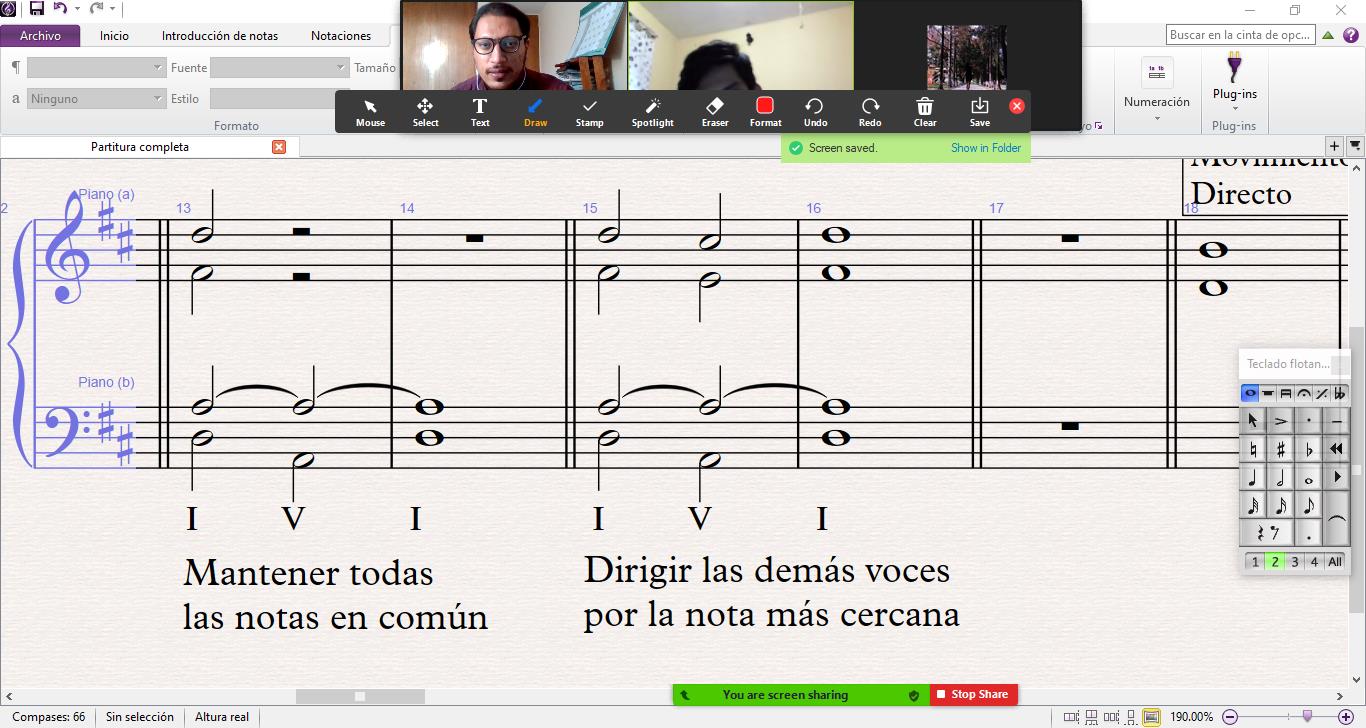The height and width of the screenshot is (728, 1366).
Task: Toggle voice 1 button on keypad
Action: click(x=1255, y=562)
